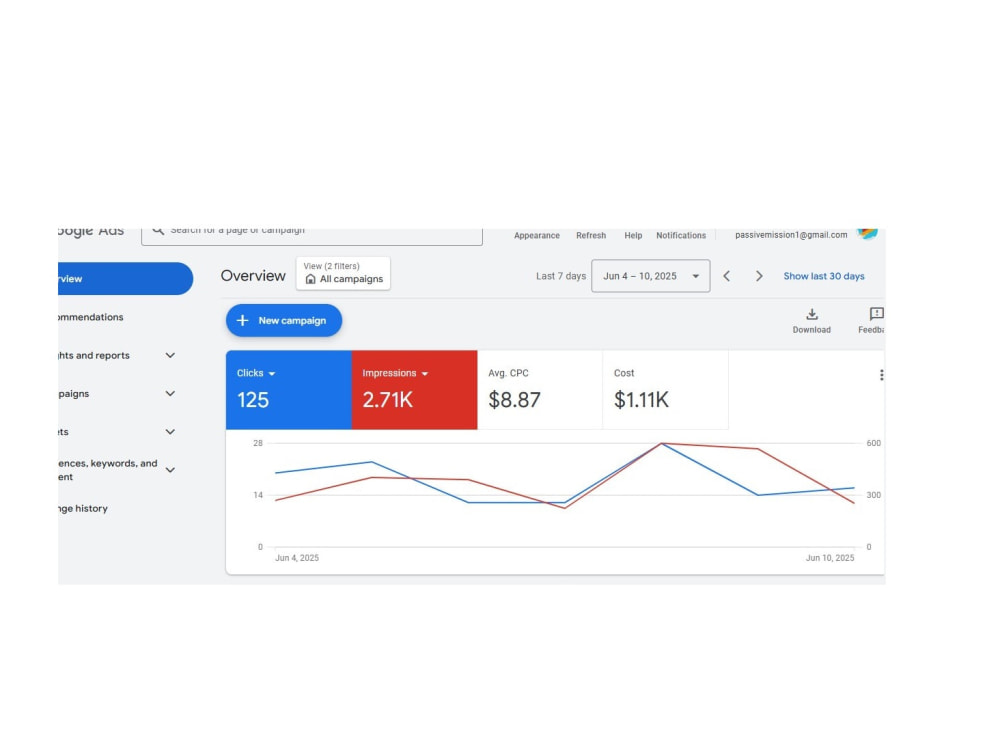The image size is (1000, 750).
Task: Click the Last 7 days label
Action: pyautogui.click(x=561, y=276)
